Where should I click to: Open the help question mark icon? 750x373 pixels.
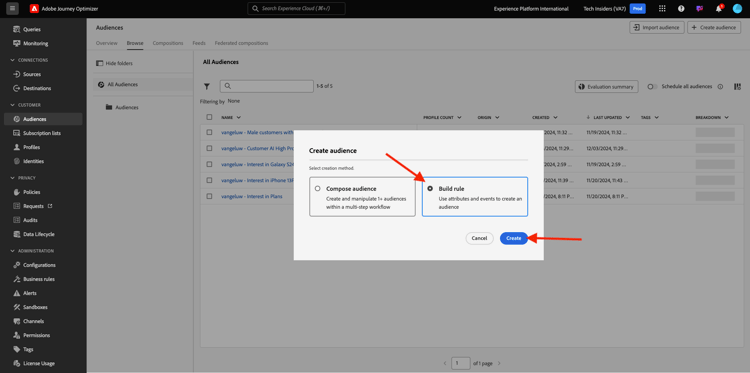681,9
